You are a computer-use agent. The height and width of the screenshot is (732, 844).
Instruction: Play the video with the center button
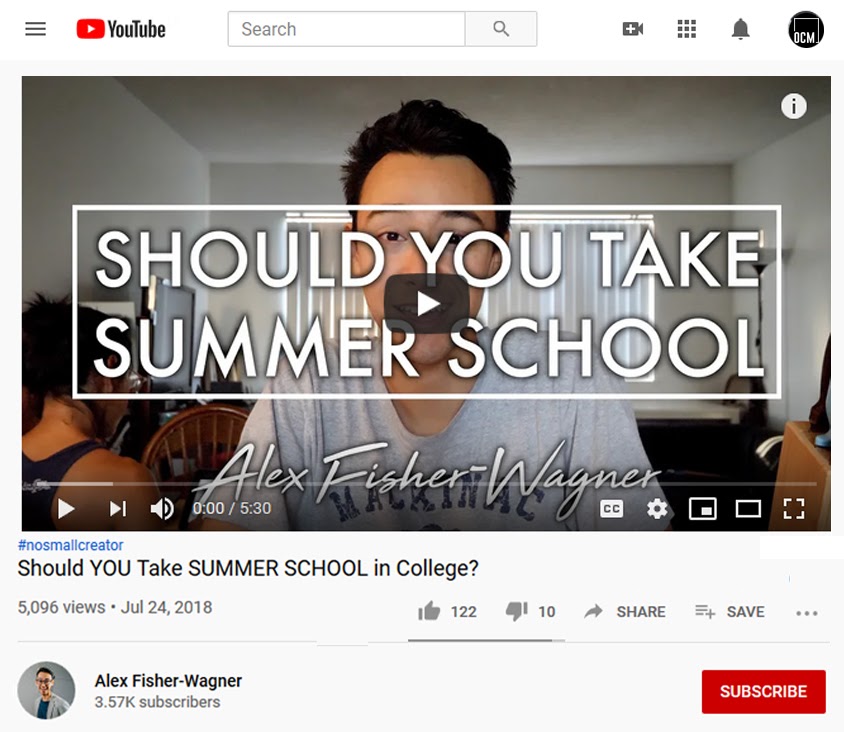[426, 304]
